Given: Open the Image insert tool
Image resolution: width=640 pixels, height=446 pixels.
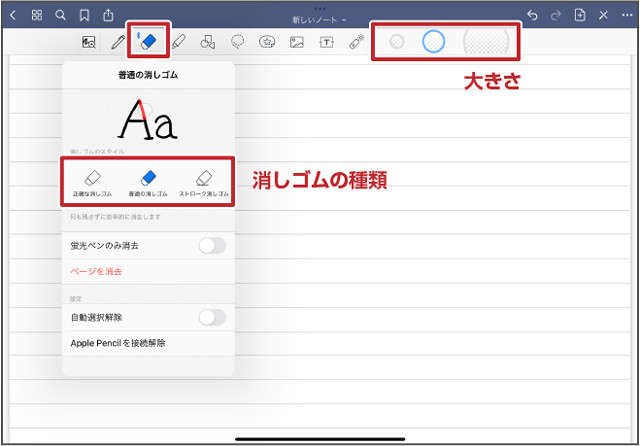Looking at the screenshot, I should click(x=297, y=42).
